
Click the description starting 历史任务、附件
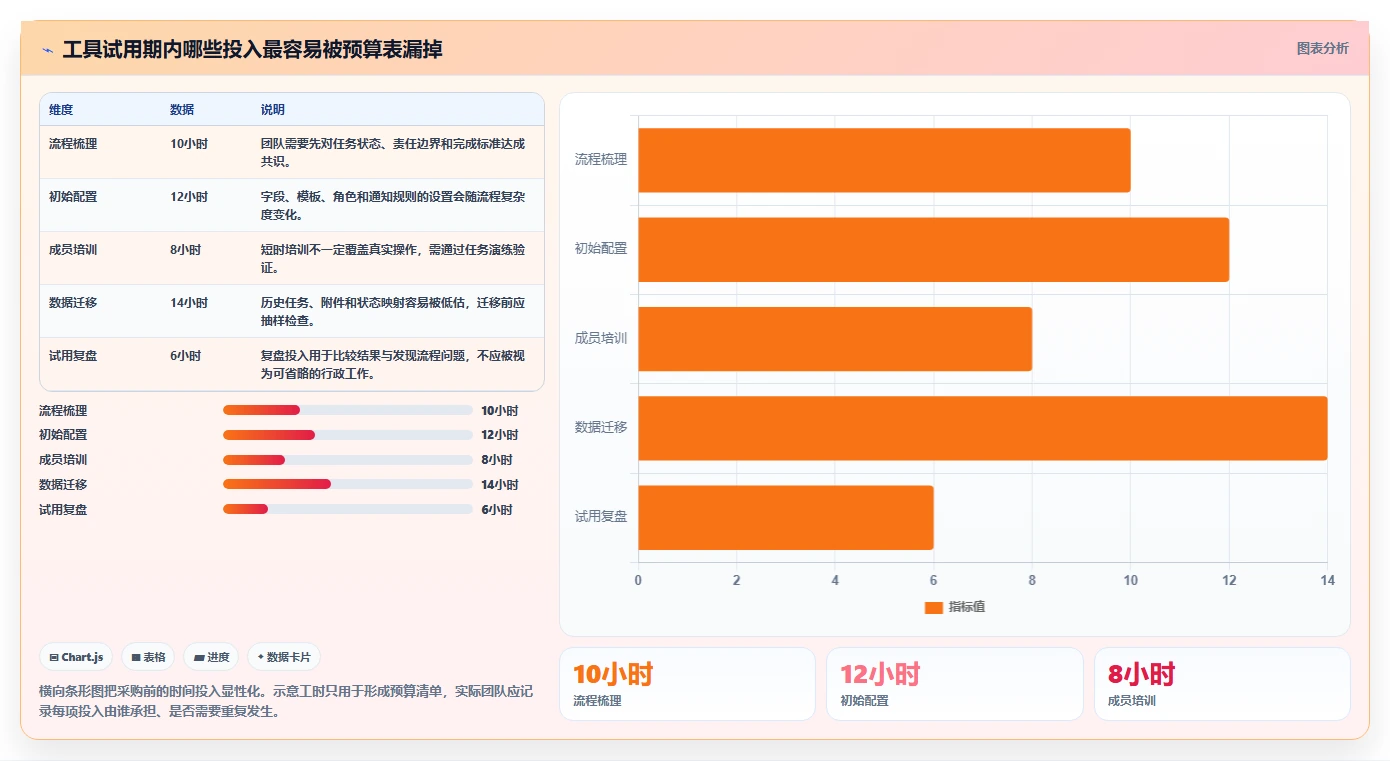[394, 311]
